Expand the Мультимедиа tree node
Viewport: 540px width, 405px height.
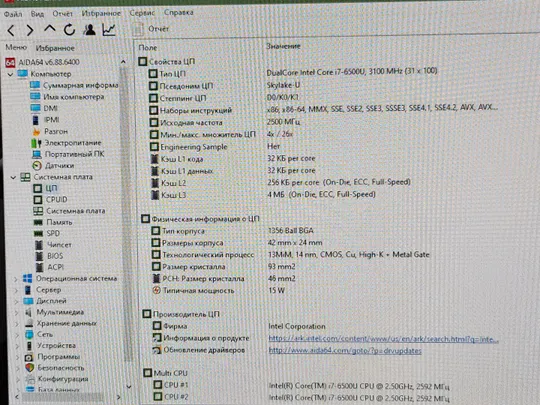(x=17, y=313)
